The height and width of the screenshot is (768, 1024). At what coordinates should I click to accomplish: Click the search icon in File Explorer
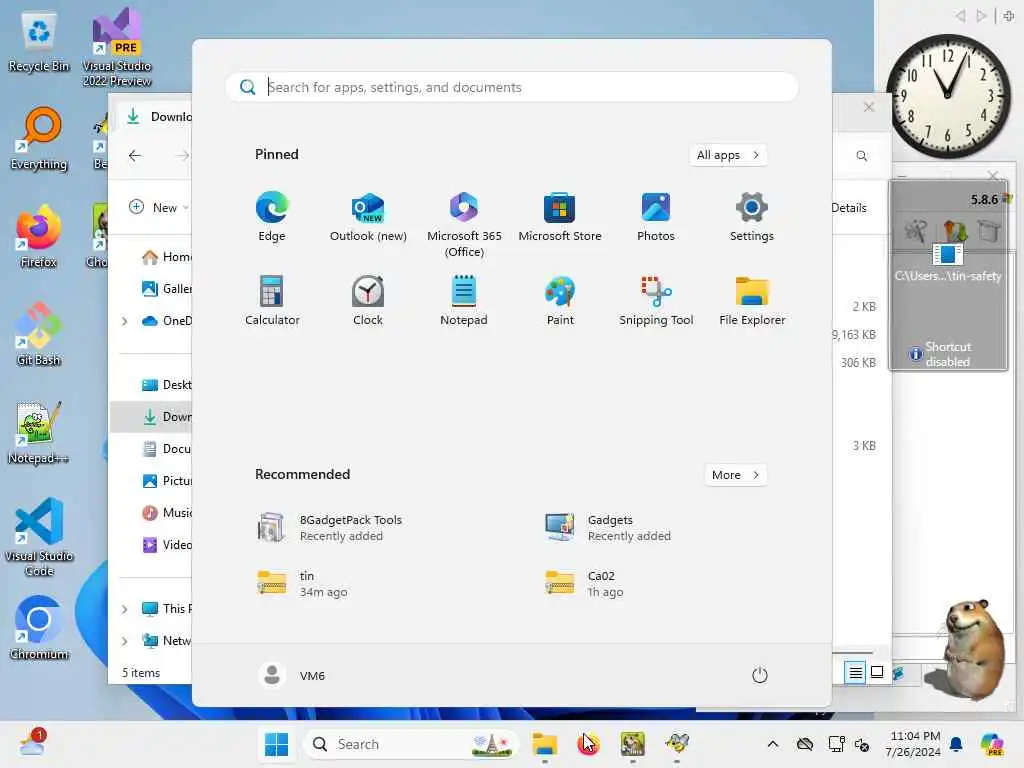pyautogui.click(x=862, y=155)
